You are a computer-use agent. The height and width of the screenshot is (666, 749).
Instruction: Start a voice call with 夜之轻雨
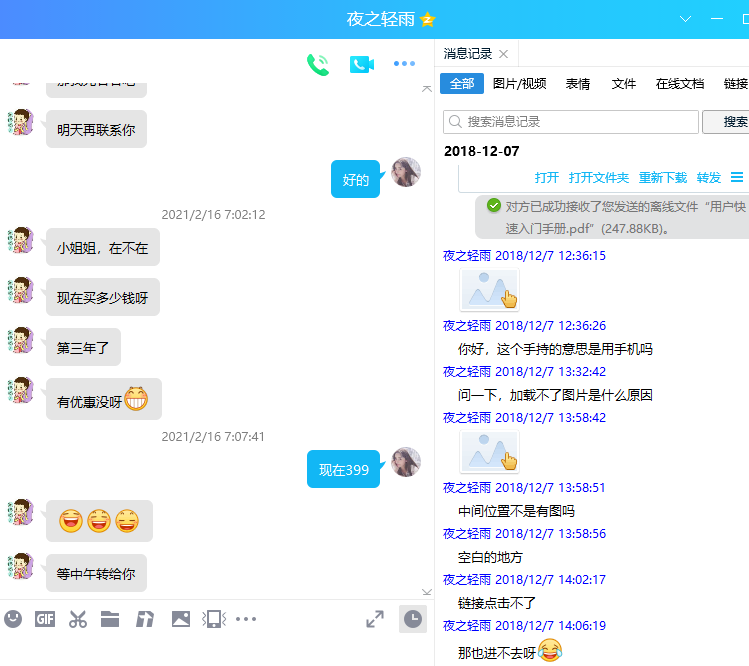point(318,65)
